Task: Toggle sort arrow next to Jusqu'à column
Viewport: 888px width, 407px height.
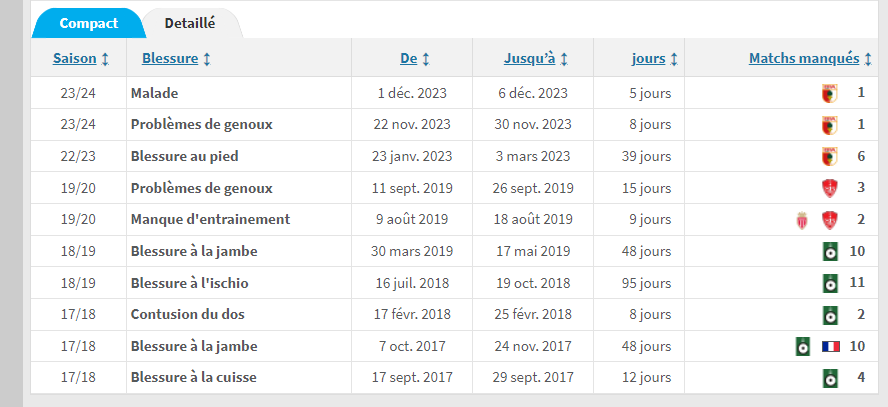Action: click(564, 59)
